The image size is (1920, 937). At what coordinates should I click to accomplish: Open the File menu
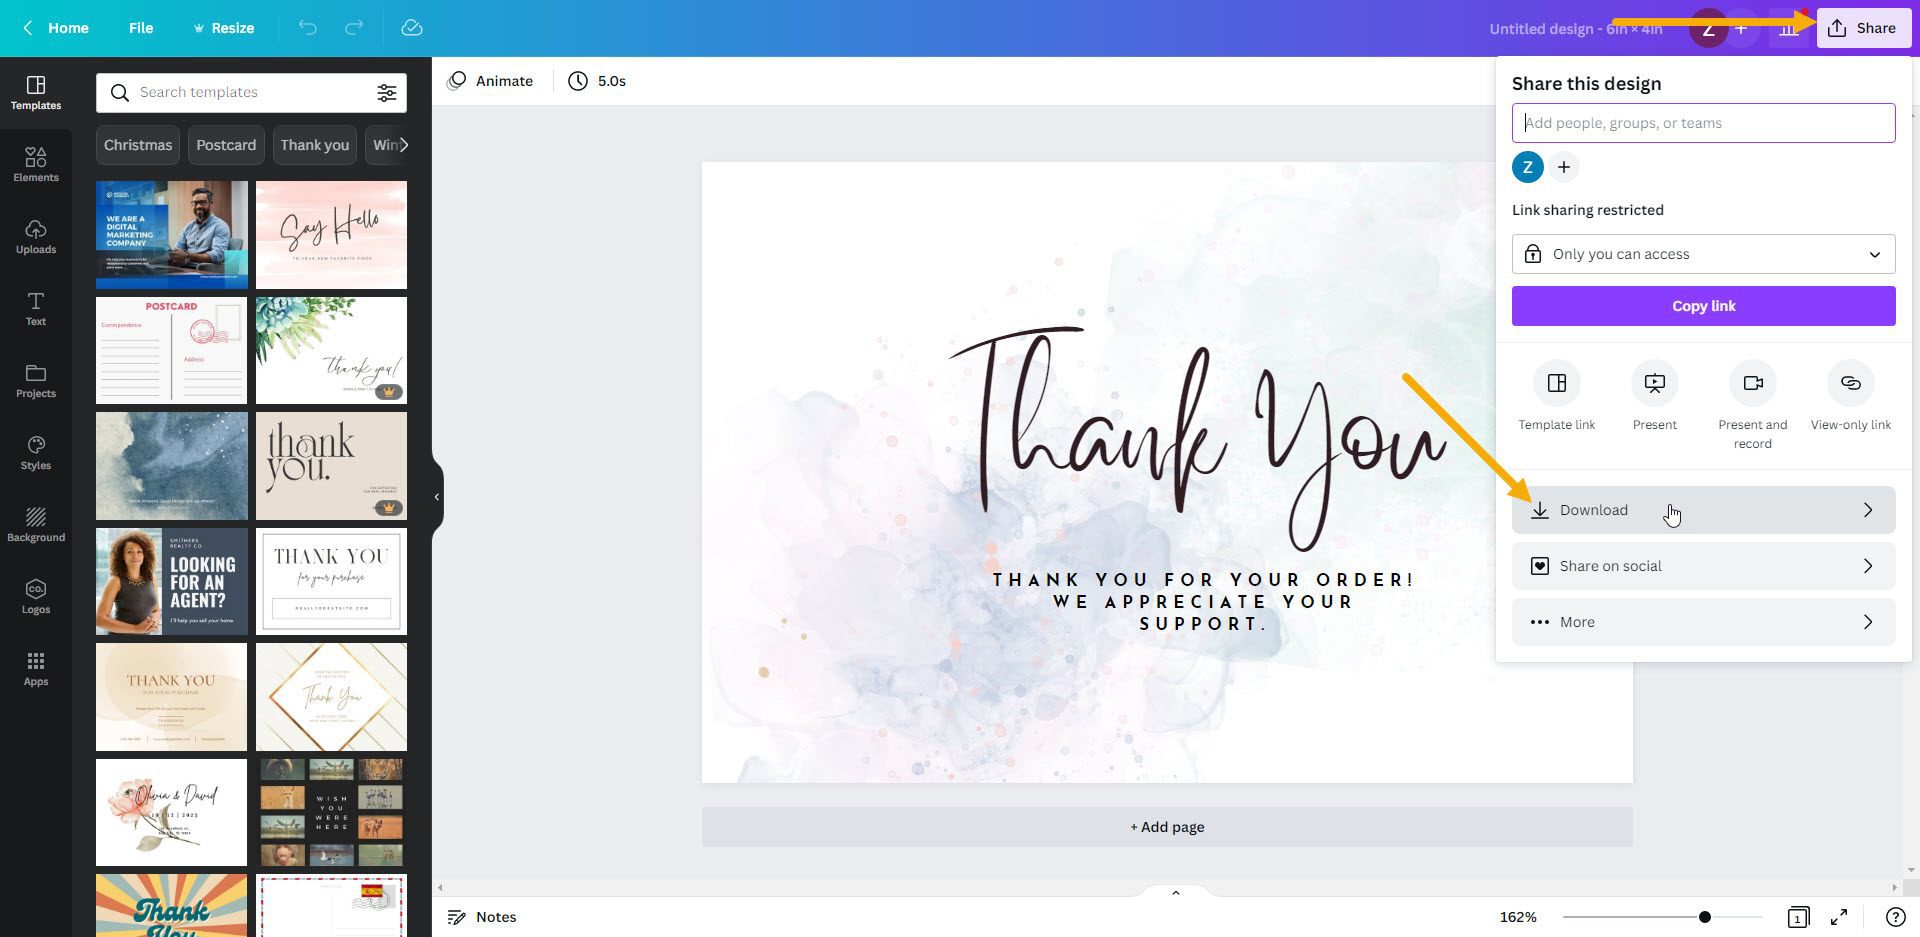pyautogui.click(x=141, y=28)
